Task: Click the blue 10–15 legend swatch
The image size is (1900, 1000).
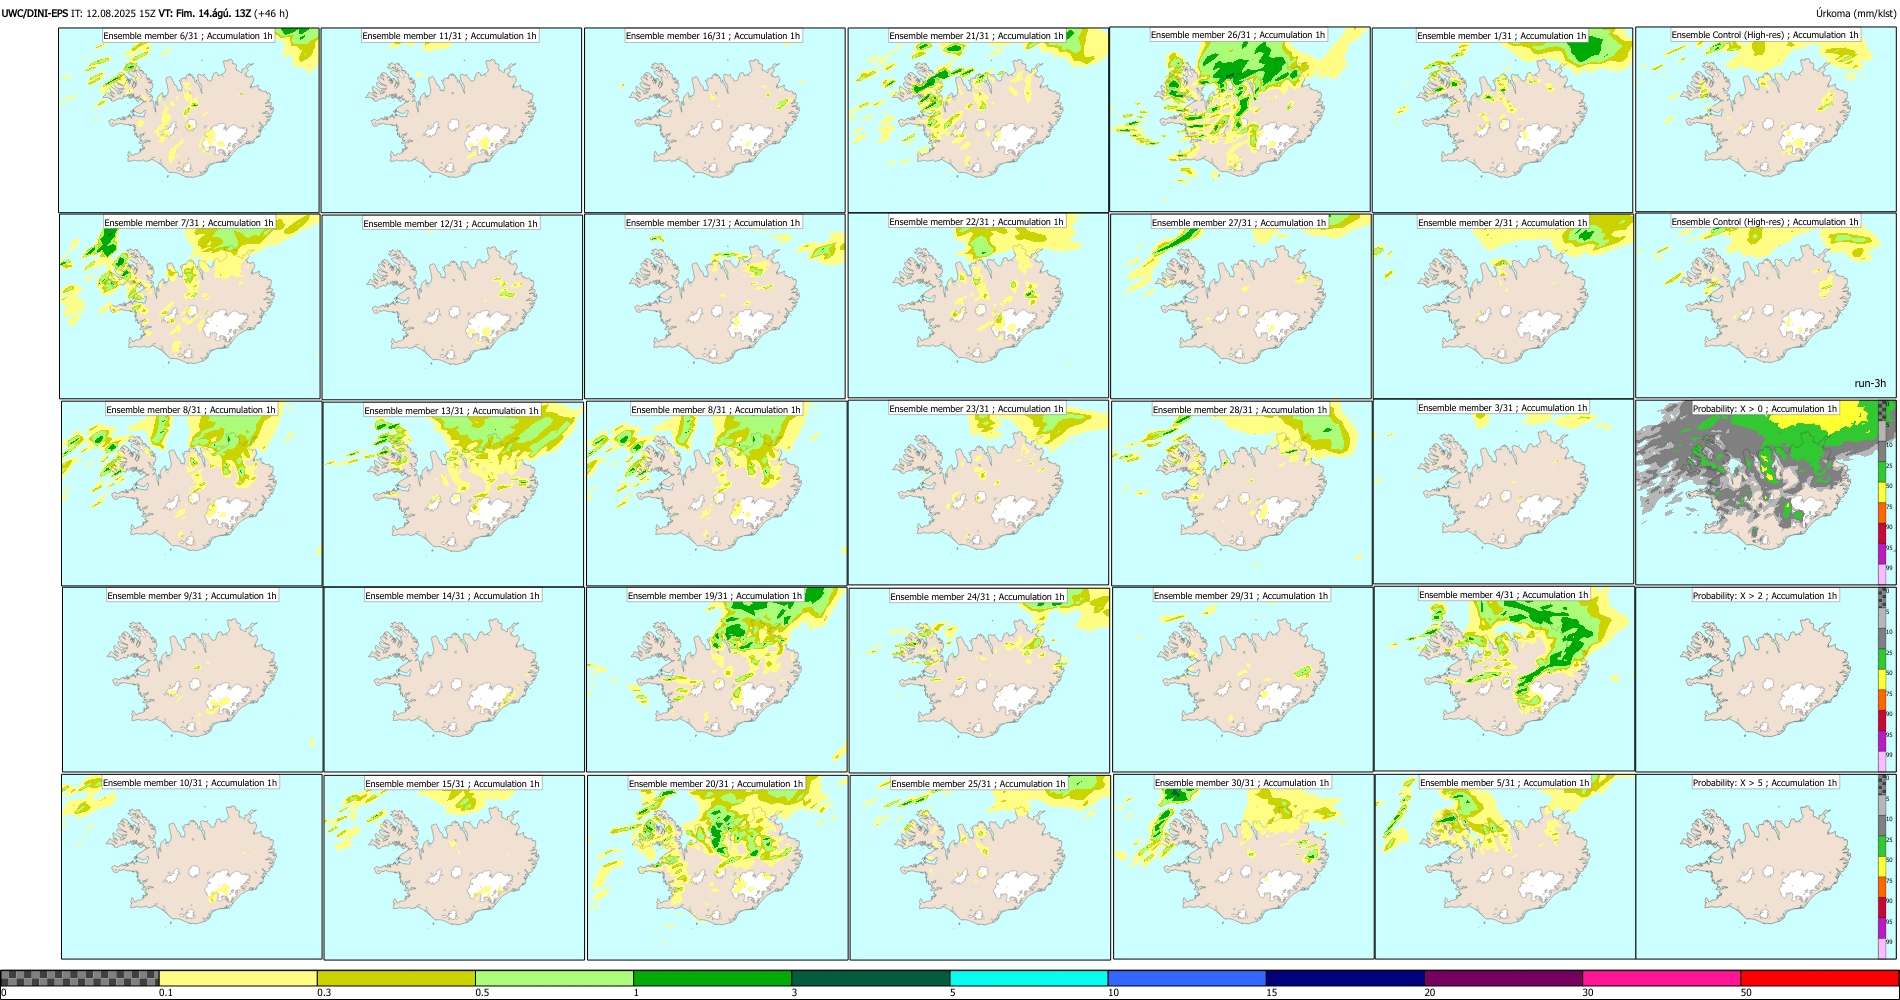Action: click(x=1187, y=978)
